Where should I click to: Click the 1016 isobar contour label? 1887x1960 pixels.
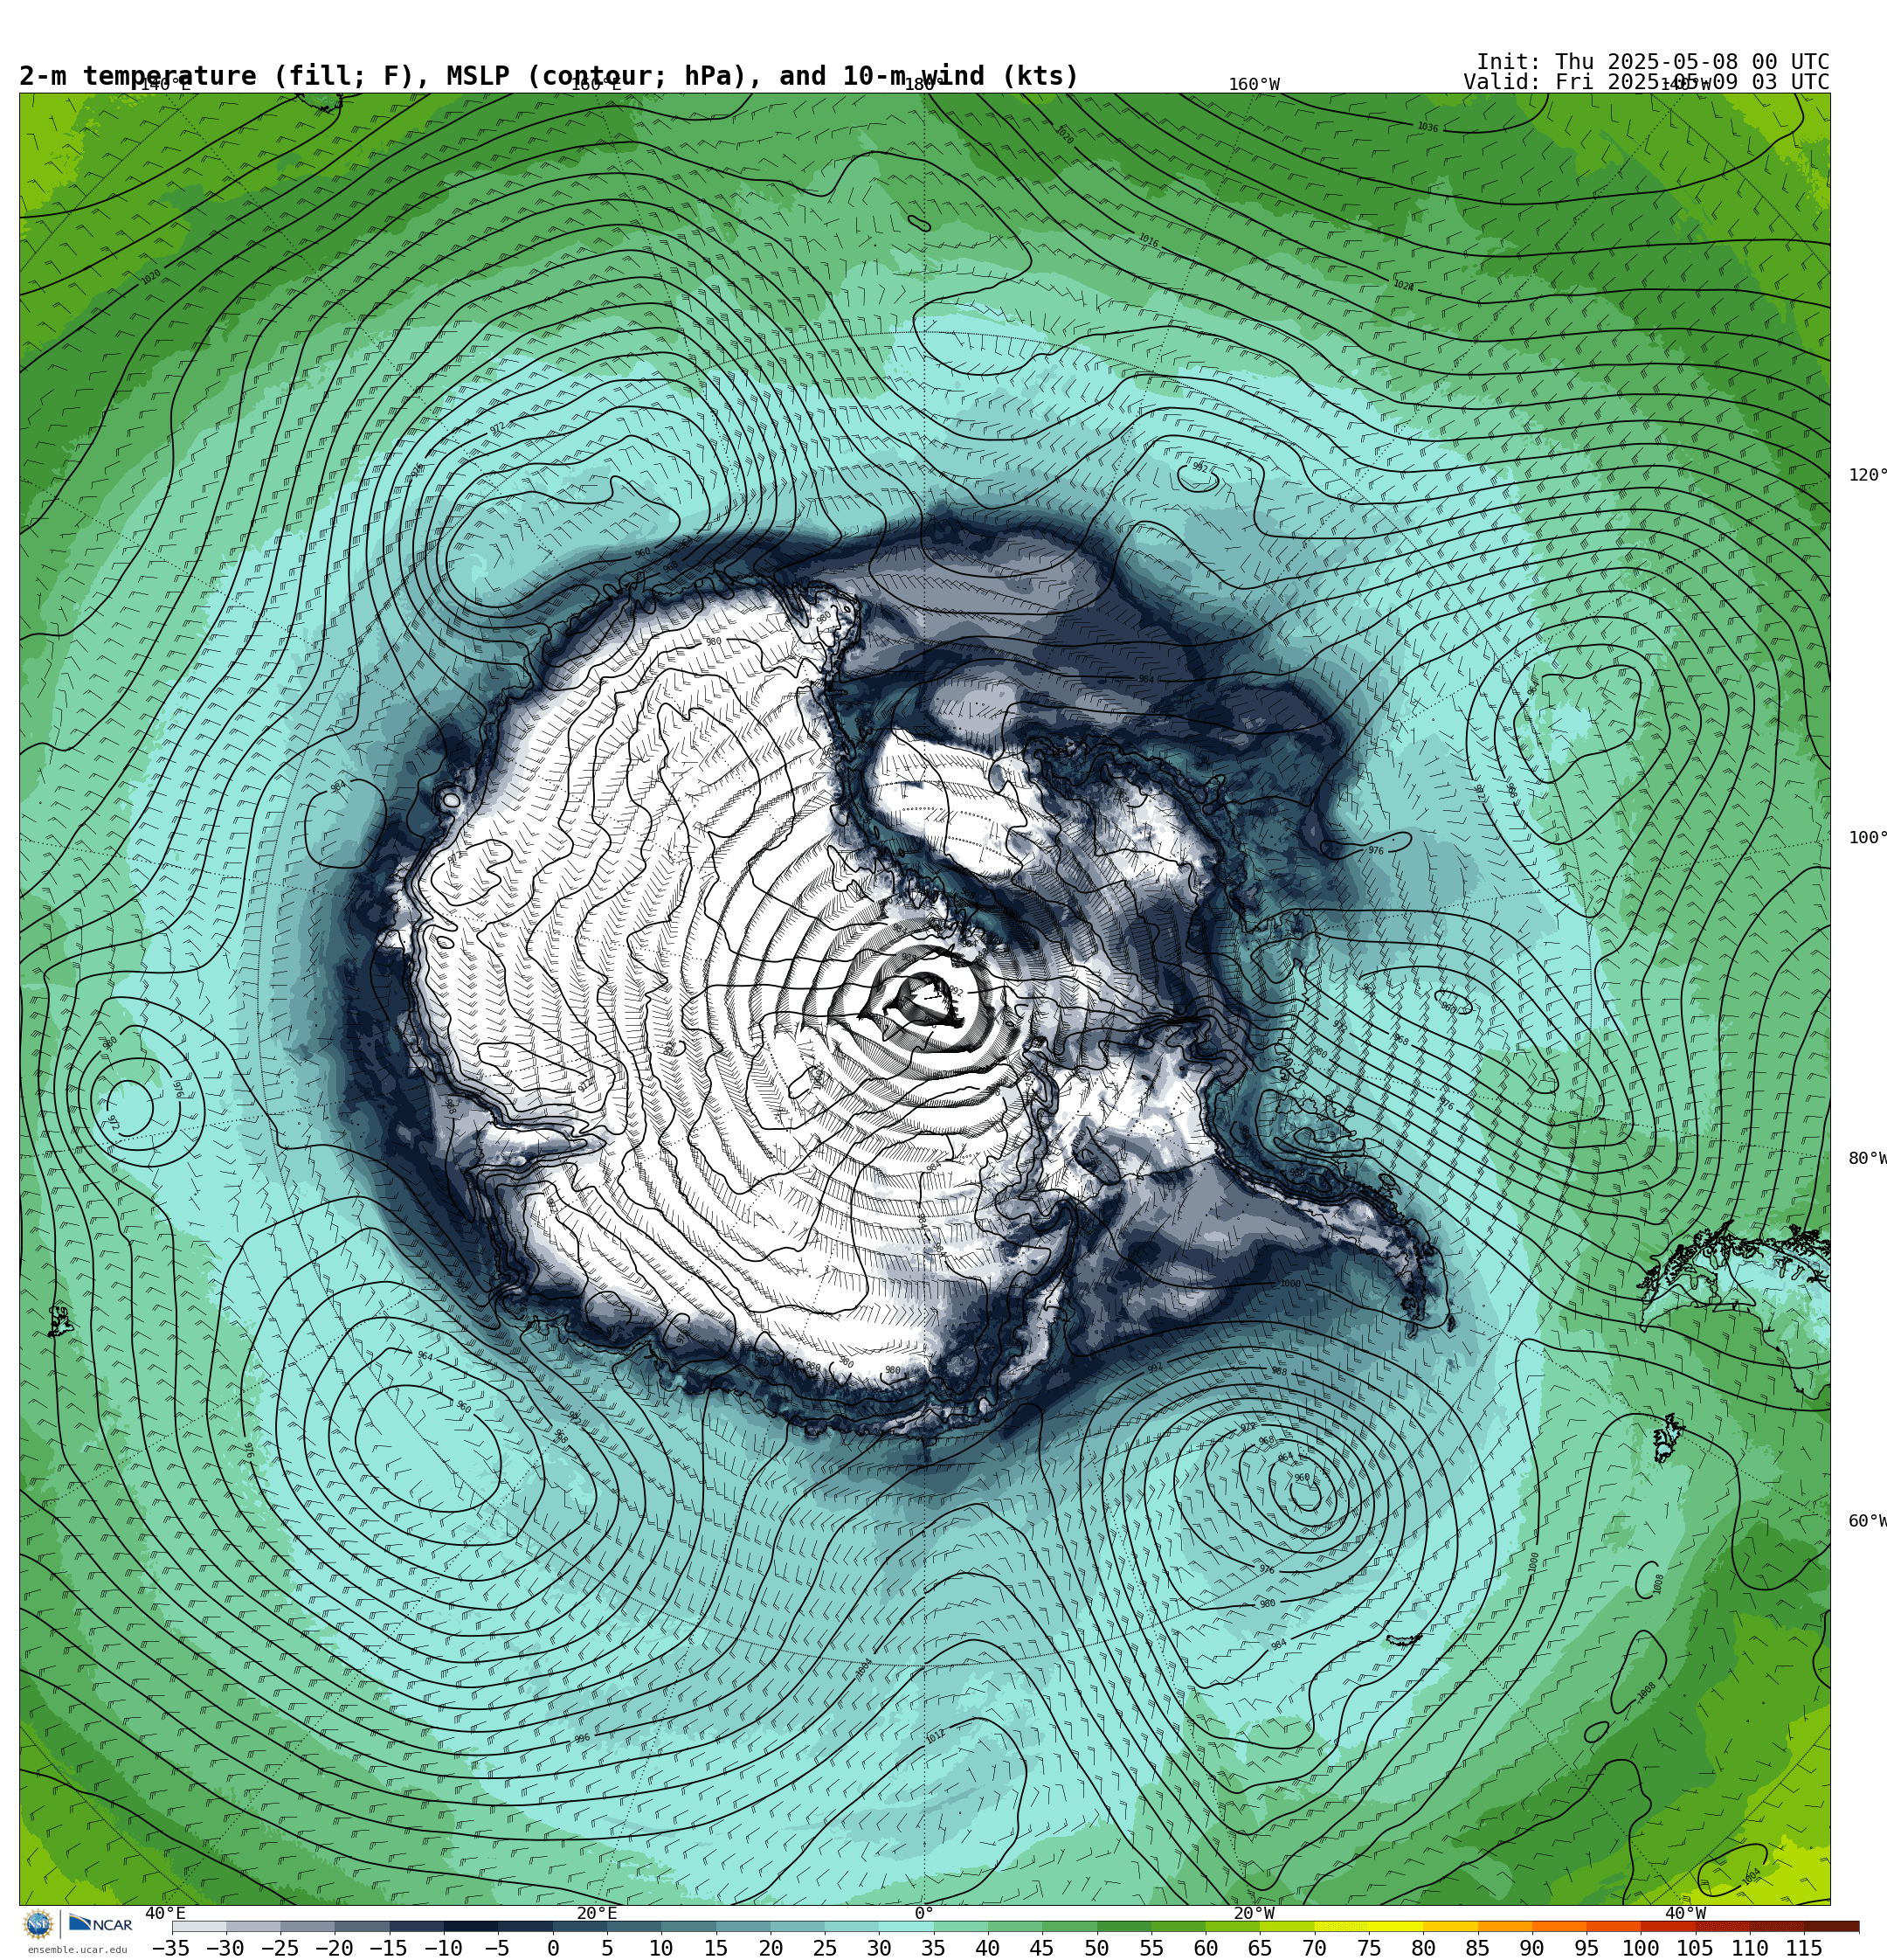click(x=1148, y=241)
